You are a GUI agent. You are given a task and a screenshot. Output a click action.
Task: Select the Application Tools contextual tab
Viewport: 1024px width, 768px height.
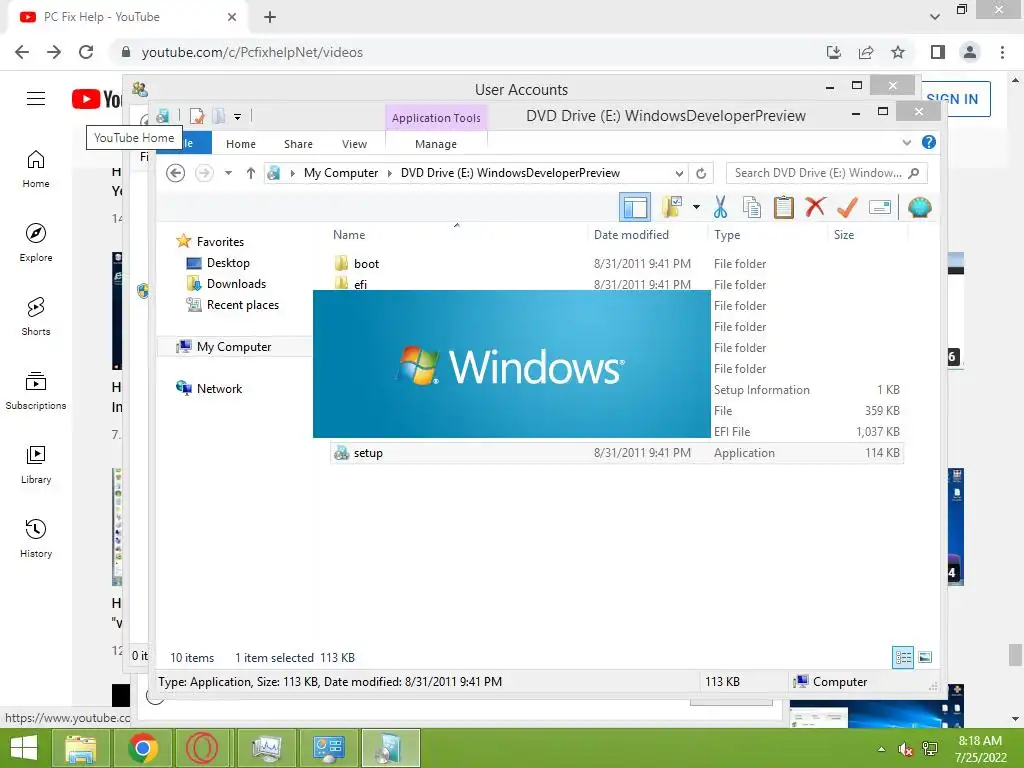click(x=436, y=118)
